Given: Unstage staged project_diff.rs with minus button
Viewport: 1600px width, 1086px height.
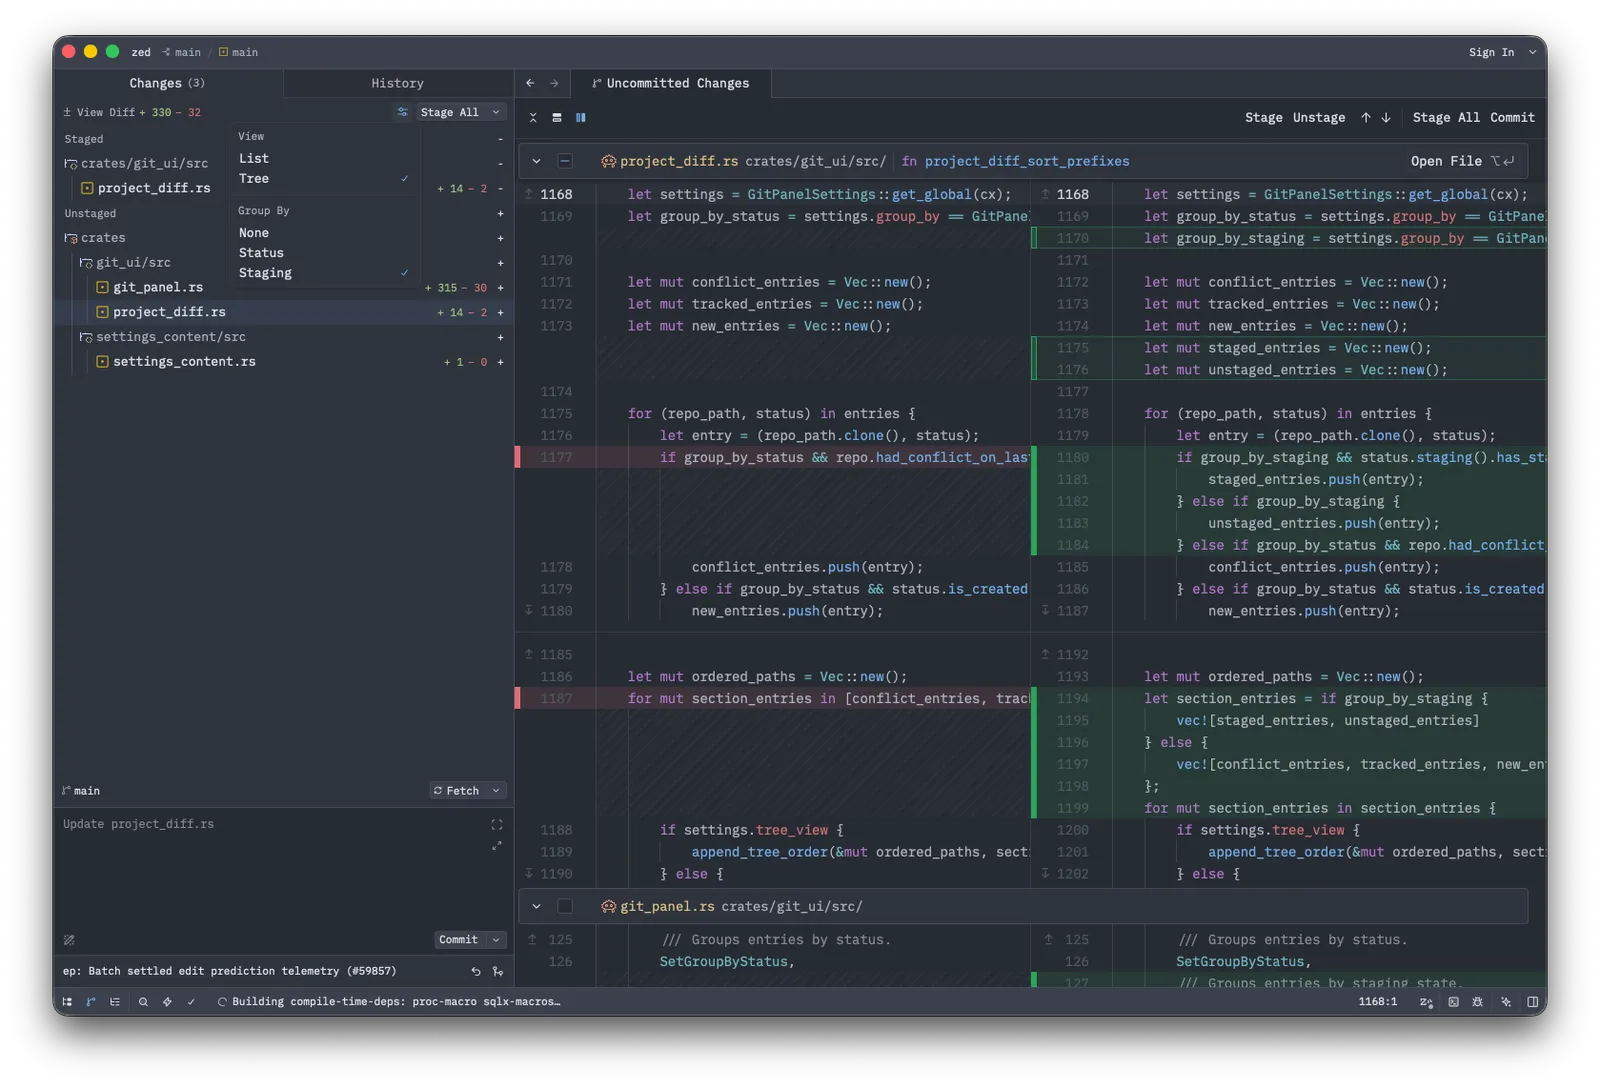Looking at the screenshot, I should coord(500,188).
